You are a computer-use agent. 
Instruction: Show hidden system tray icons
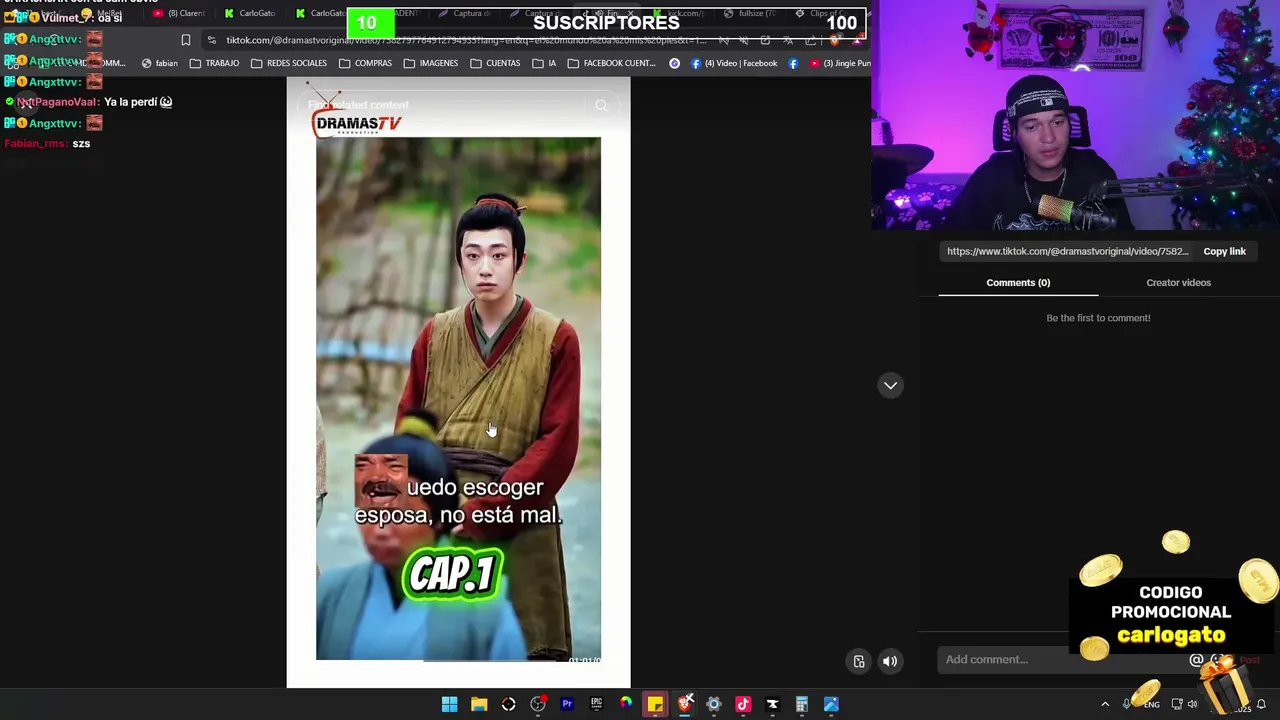tap(1105, 704)
